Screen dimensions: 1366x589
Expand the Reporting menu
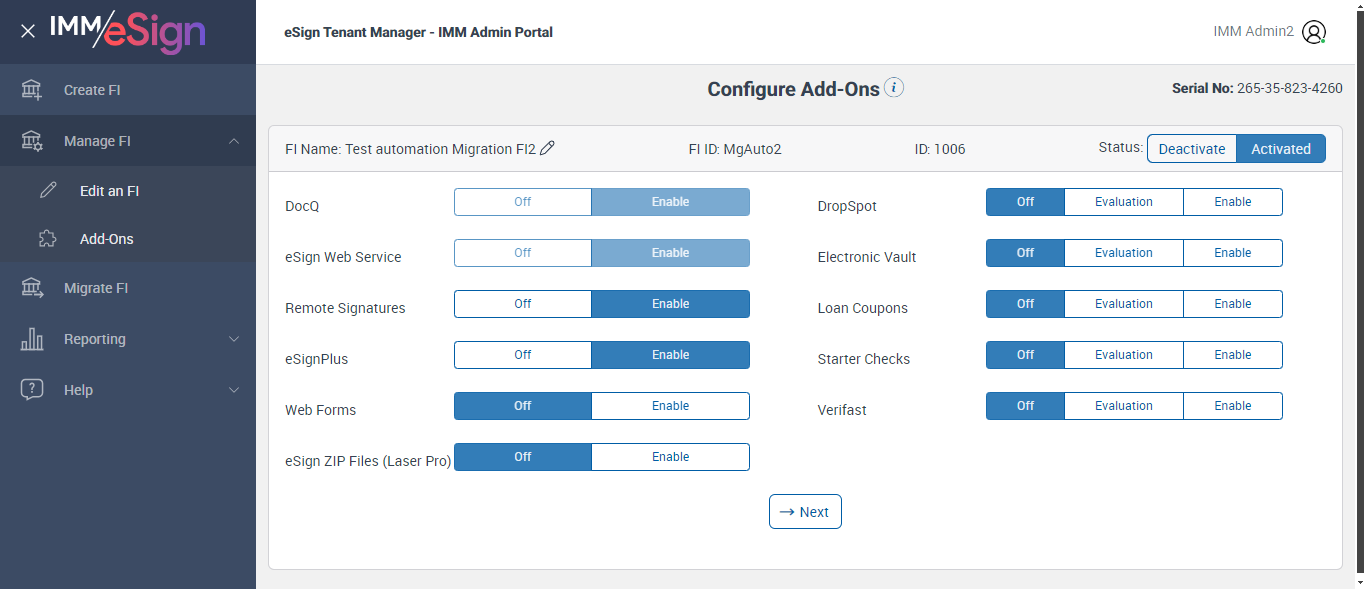pos(234,339)
